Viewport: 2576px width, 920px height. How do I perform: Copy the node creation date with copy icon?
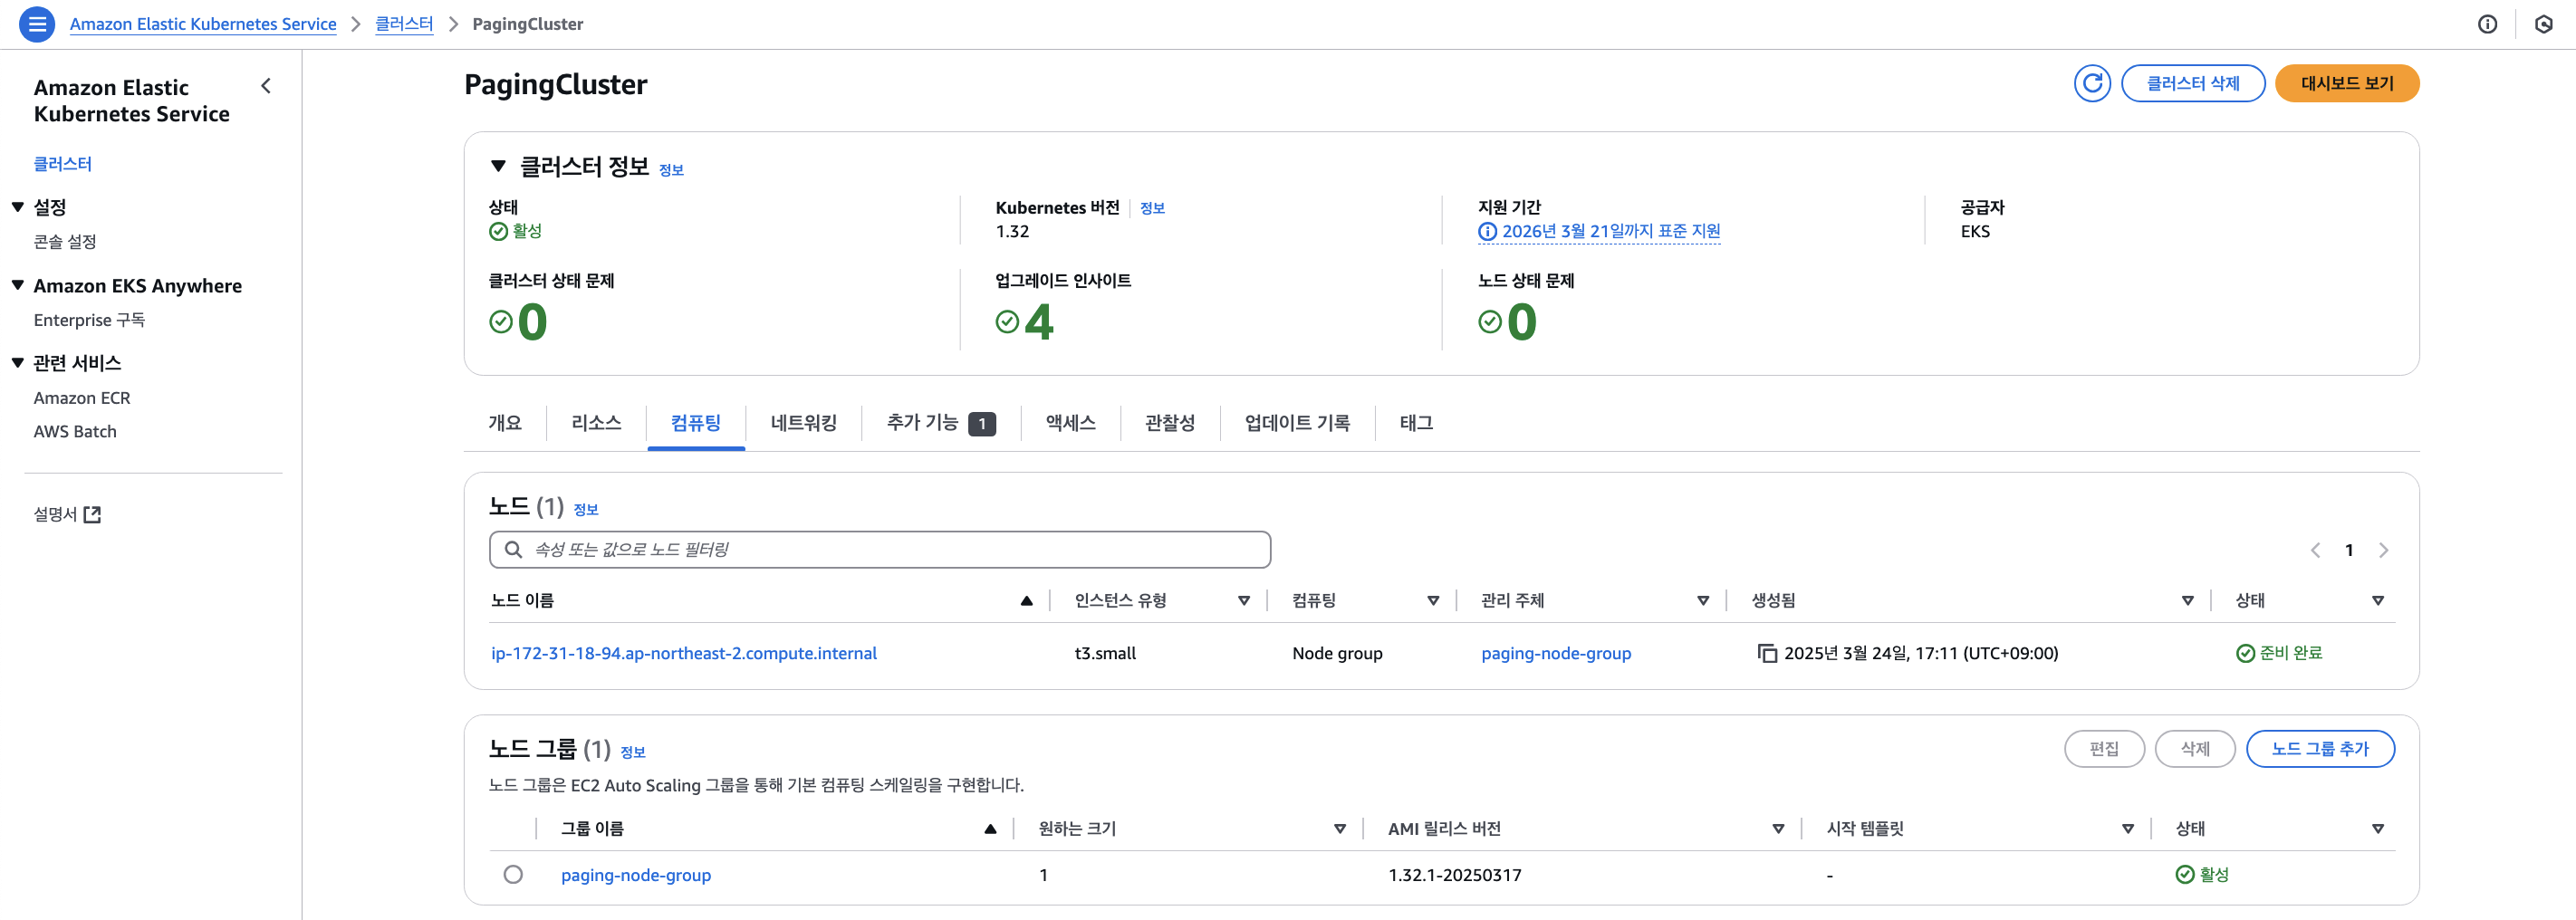[x=1767, y=653]
